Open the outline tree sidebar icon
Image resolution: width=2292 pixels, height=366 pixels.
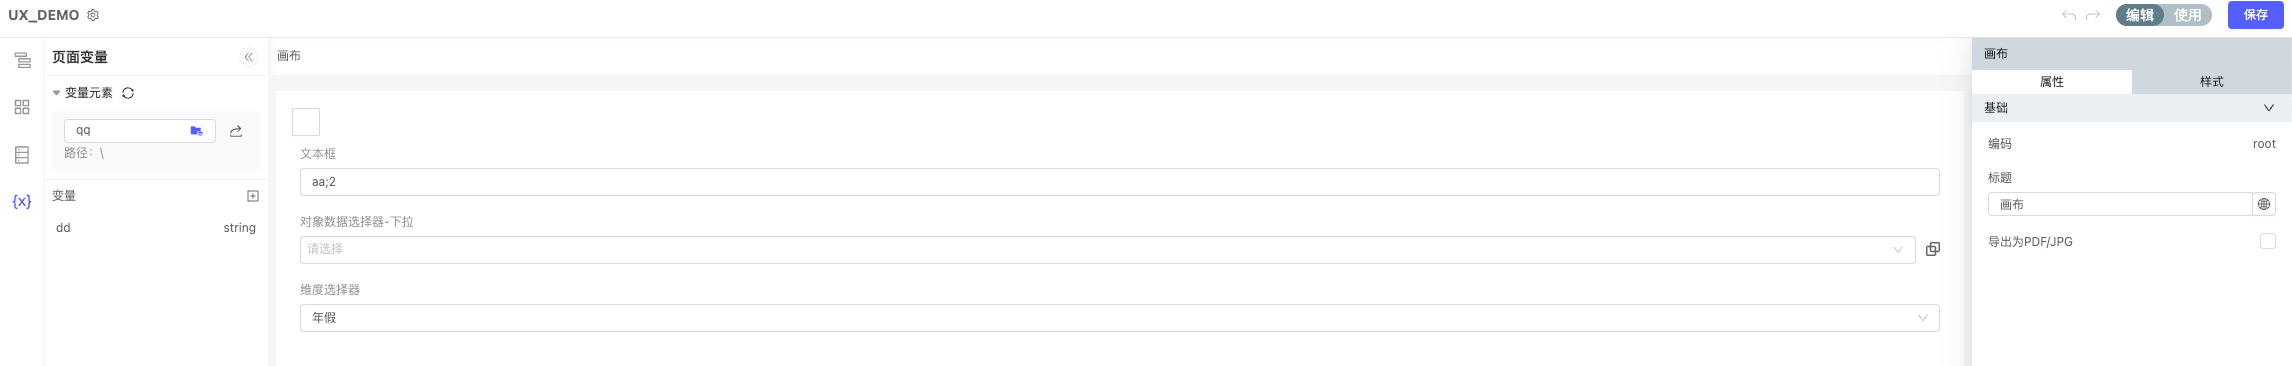click(22, 61)
